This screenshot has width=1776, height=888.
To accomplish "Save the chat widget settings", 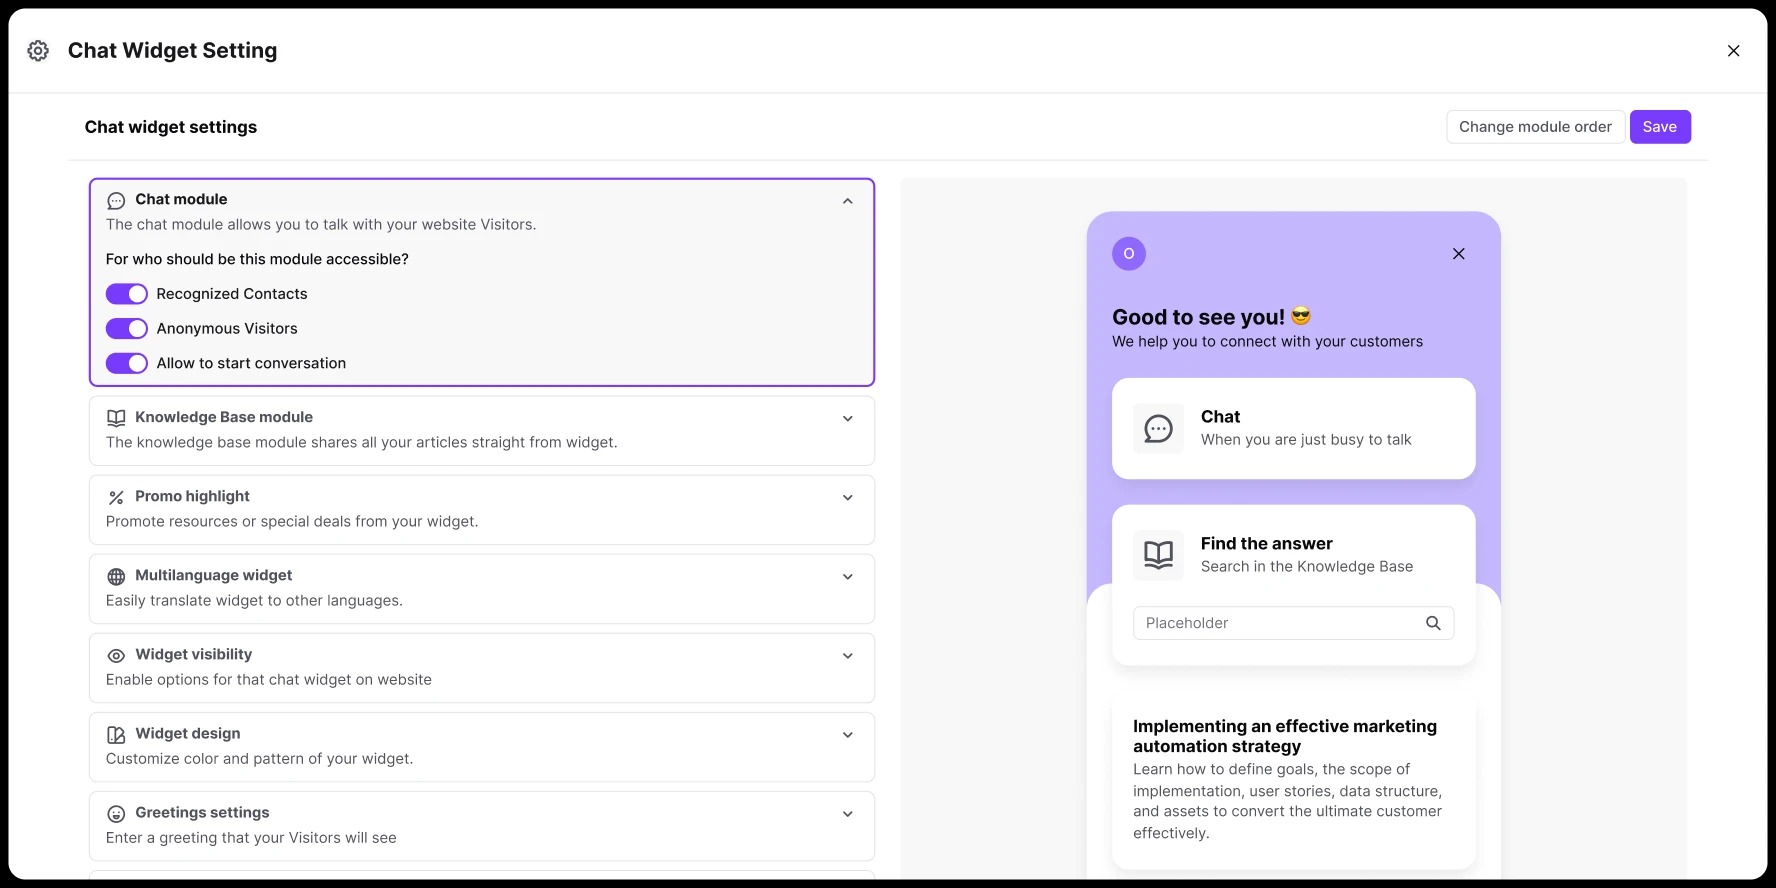I will click(1660, 127).
